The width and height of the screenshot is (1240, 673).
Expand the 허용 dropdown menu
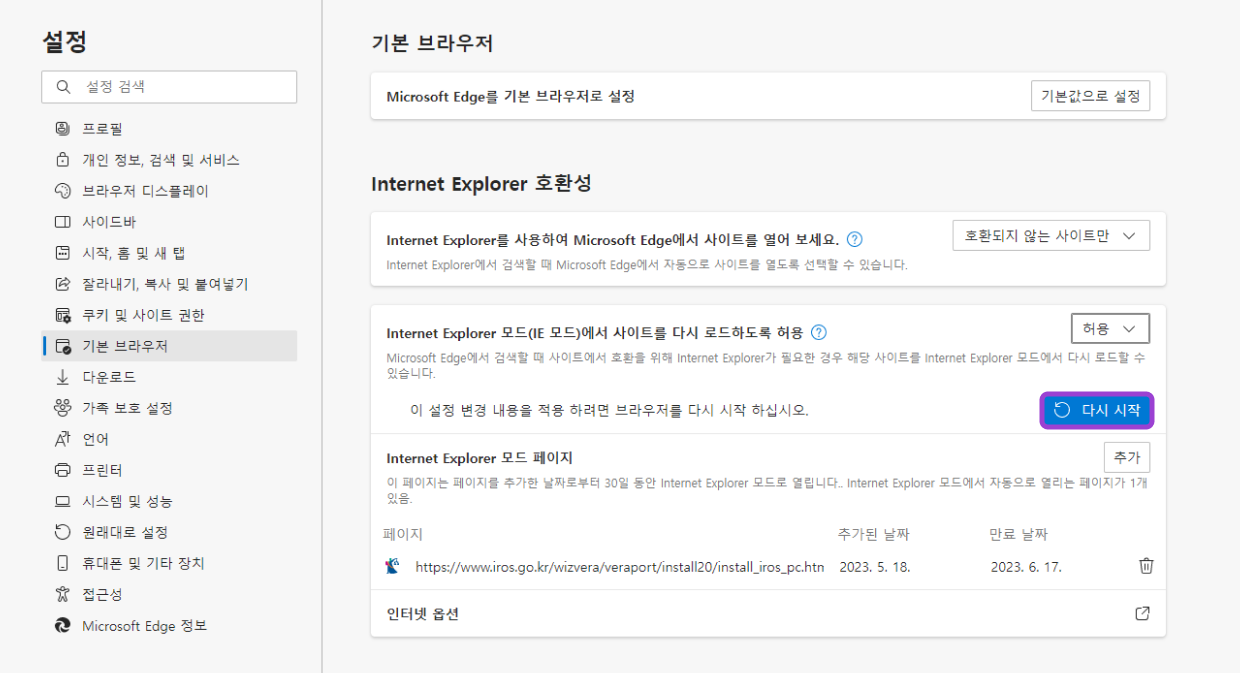1110,327
